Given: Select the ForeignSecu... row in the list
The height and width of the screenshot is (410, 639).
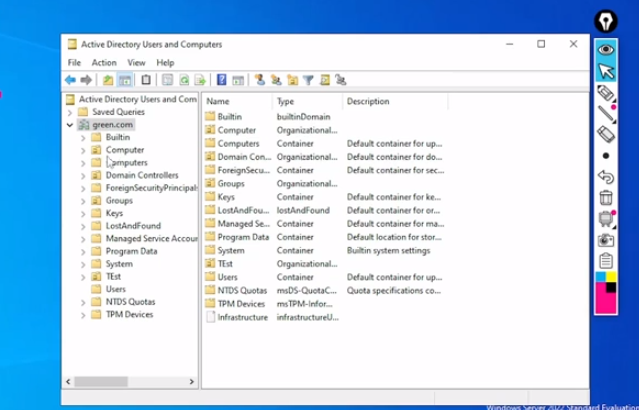Looking at the screenshot, I should point(244,170).
